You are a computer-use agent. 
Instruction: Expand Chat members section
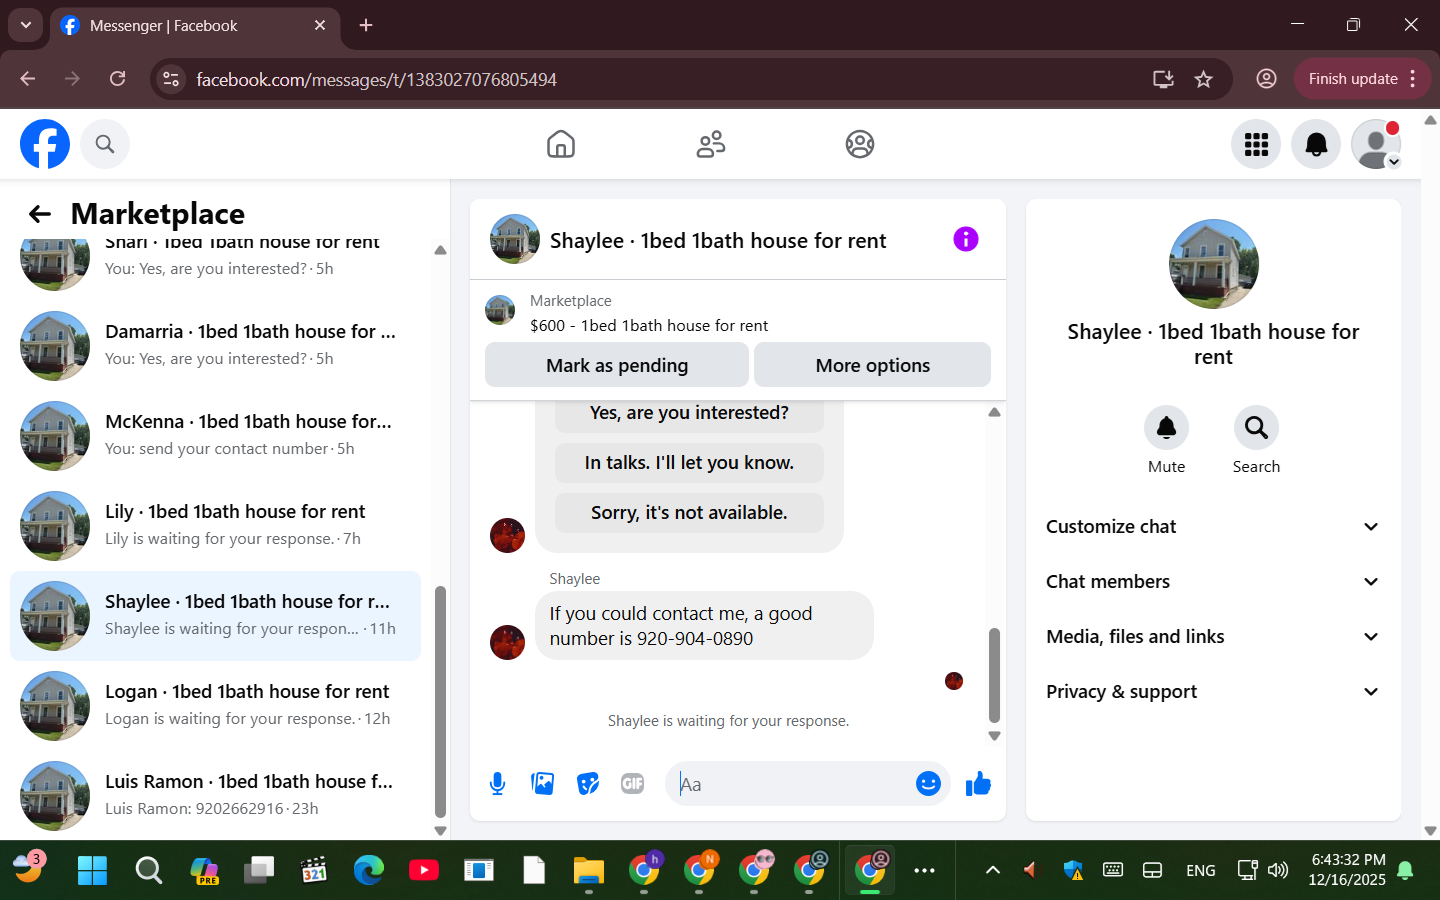[x=1213, y=582]
